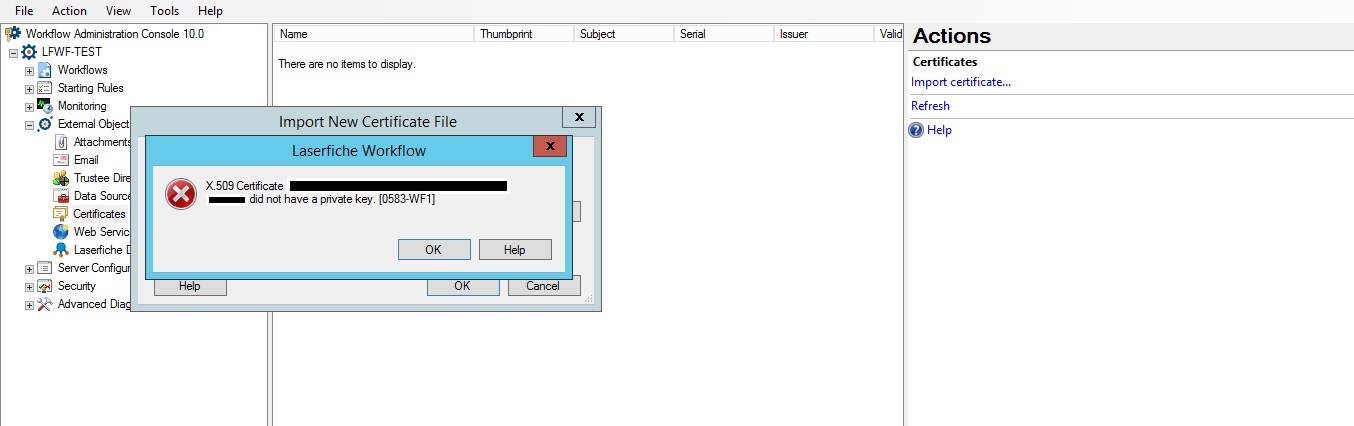Click the Web Services globe icon
The image size is (1354, 426).
point(61,232)
